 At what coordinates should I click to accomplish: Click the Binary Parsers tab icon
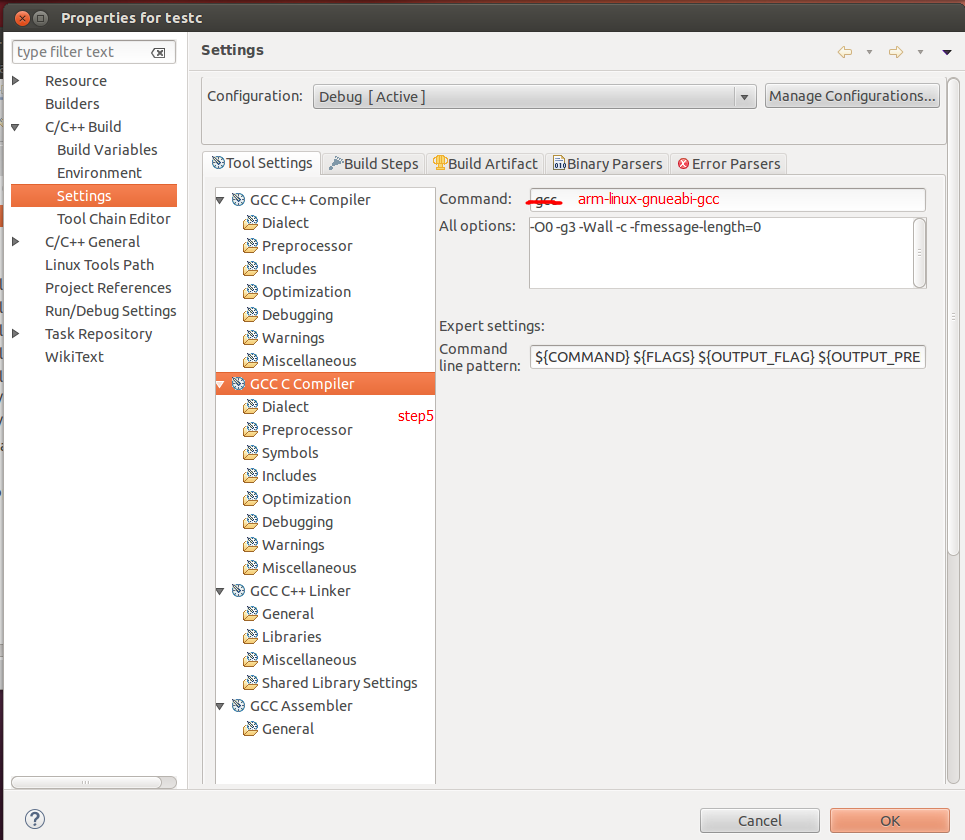559,163
